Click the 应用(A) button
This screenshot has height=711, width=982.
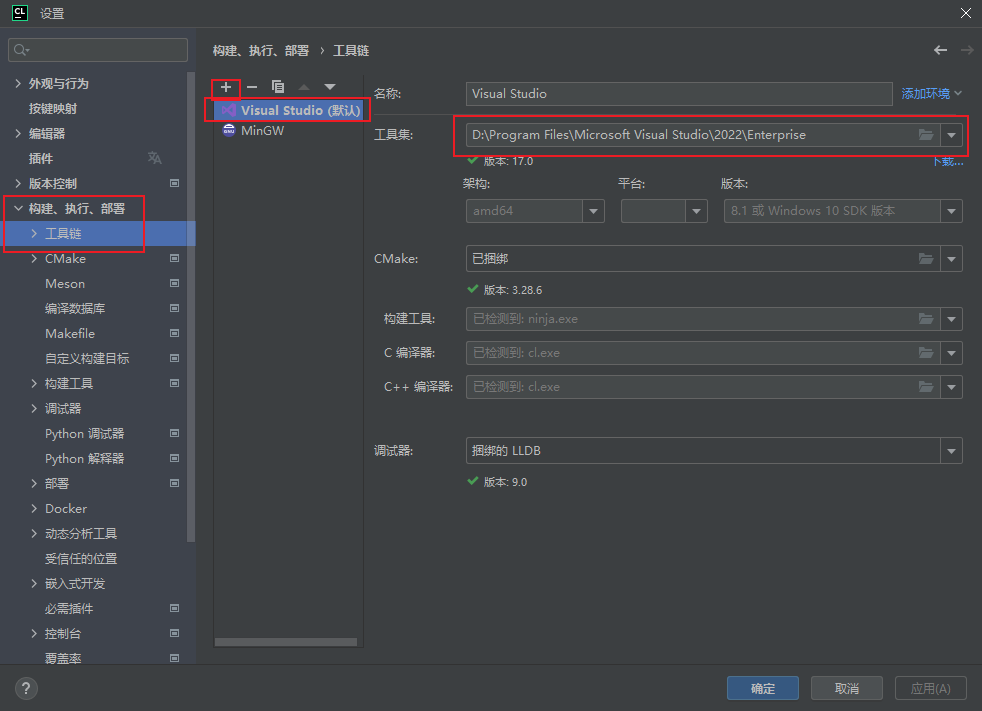point(931,688)
